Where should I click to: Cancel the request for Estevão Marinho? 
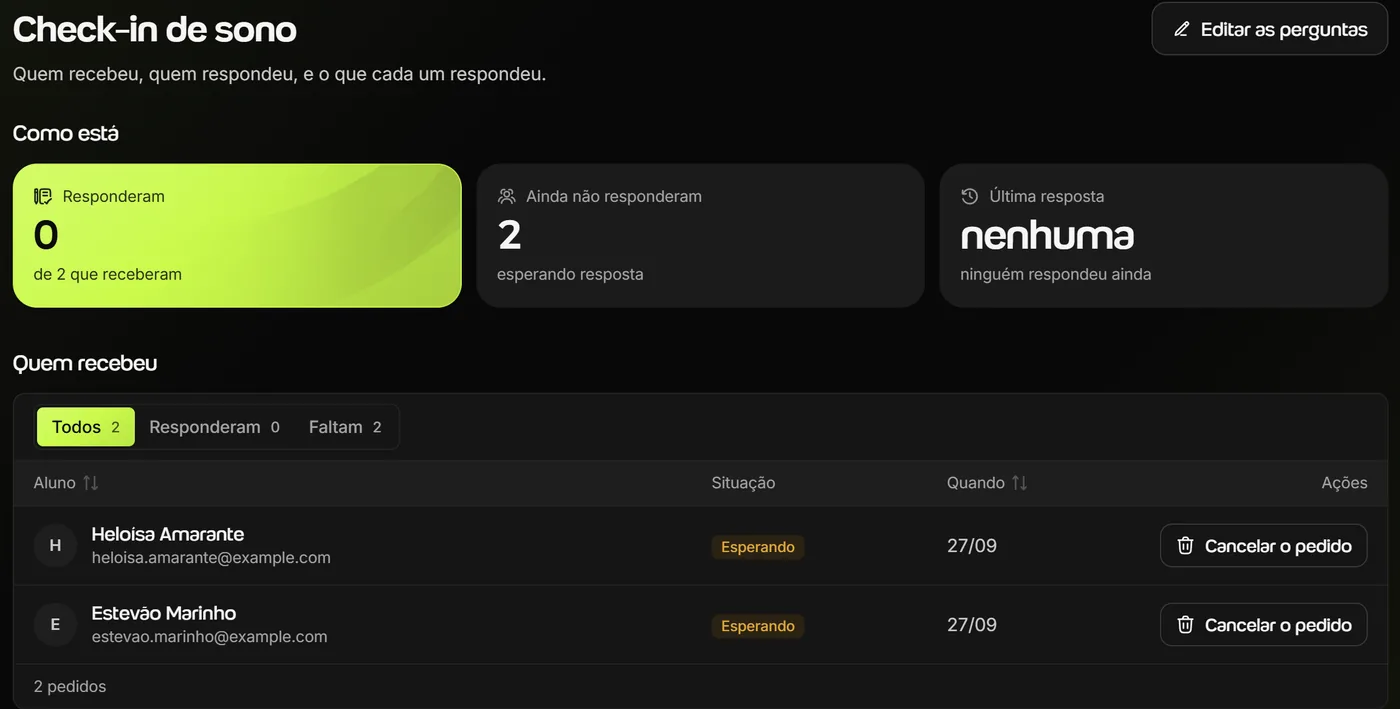coord(1264,625)
